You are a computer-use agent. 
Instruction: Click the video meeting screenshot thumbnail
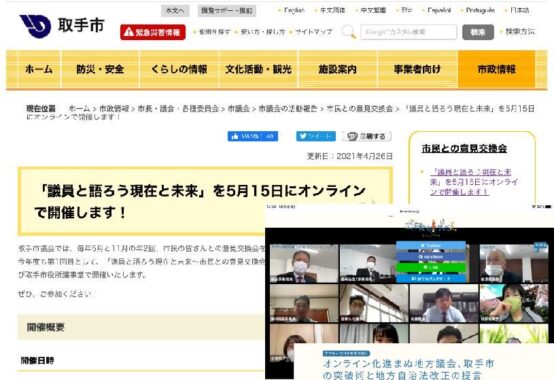pos(409,291)
